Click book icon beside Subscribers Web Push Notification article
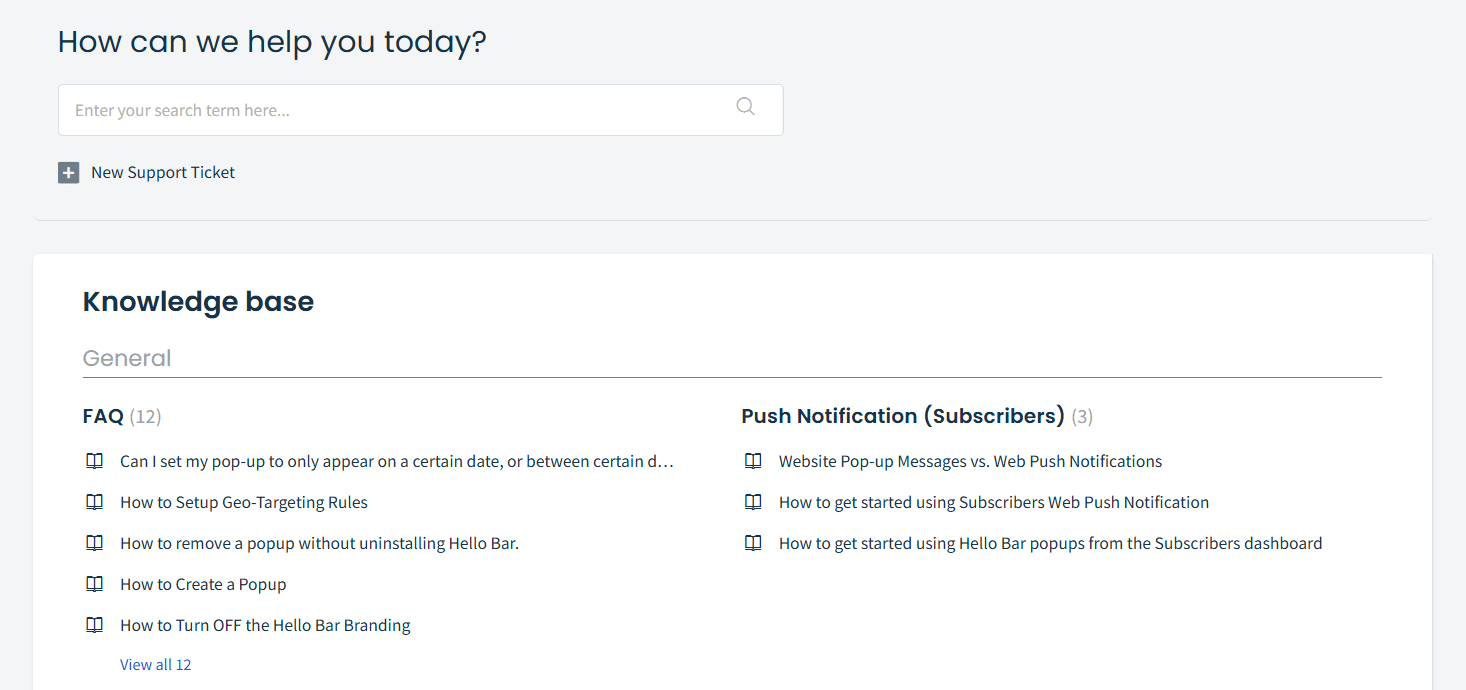The height and width of the screenshot is (690, 1466). 753,502
